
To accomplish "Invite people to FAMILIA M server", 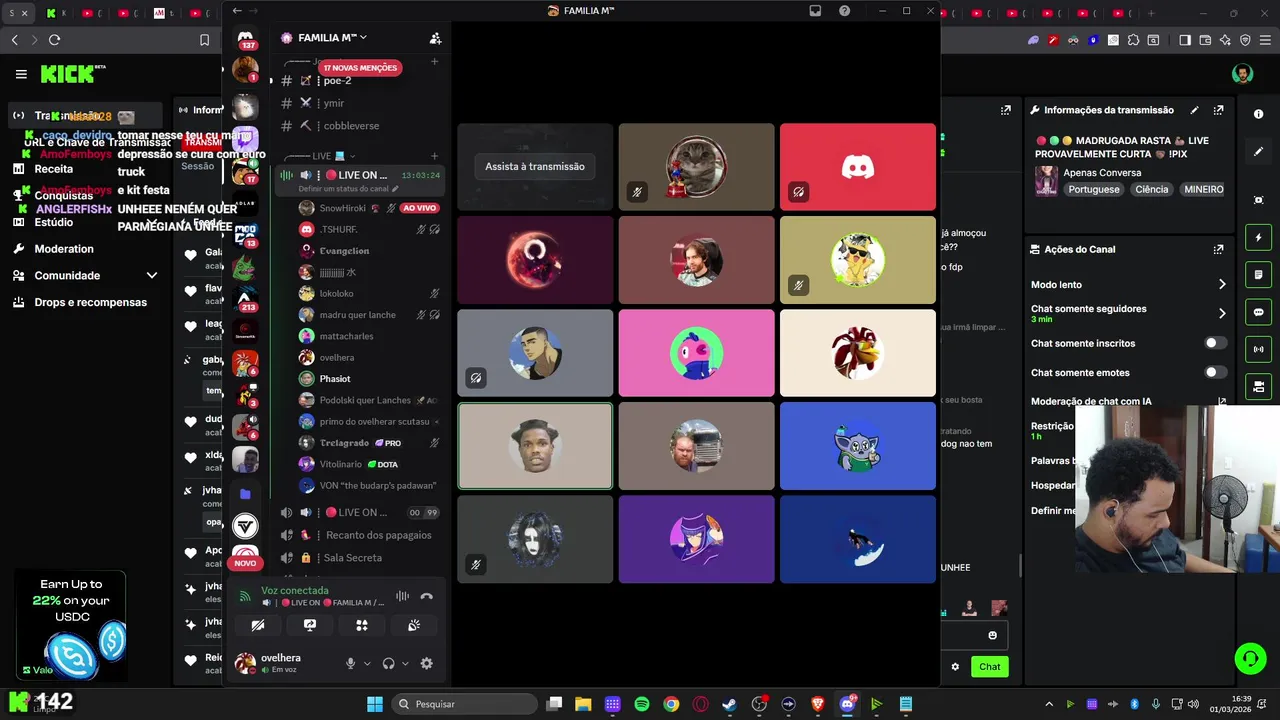I will [x=435, y=38].
